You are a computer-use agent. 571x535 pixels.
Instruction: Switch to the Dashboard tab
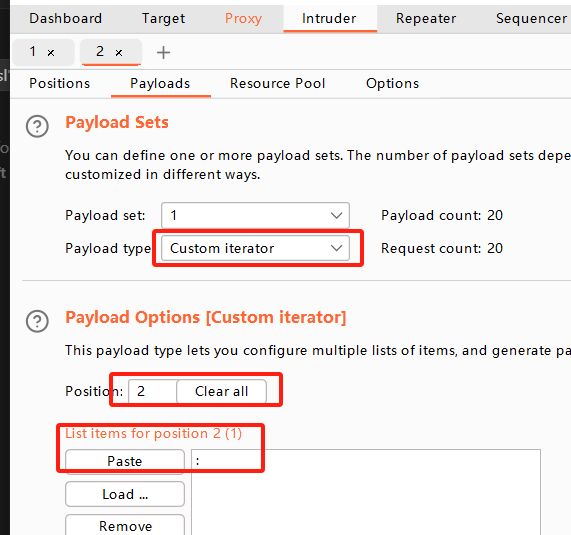click(66, 19)
